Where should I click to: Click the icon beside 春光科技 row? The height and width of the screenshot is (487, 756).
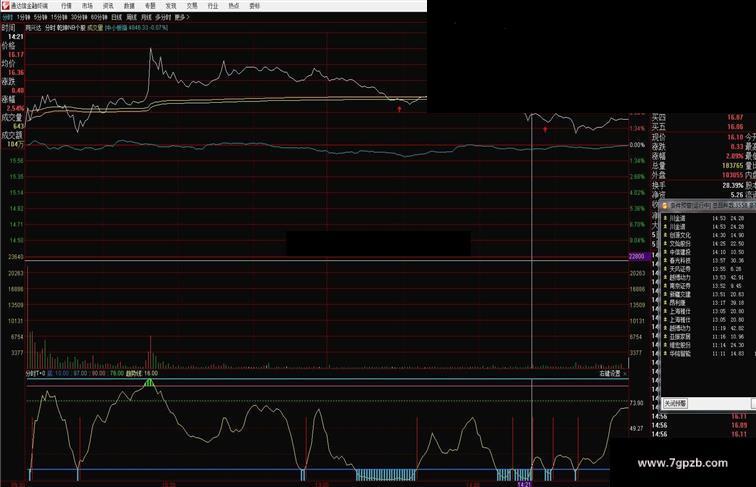coord(665,260)
